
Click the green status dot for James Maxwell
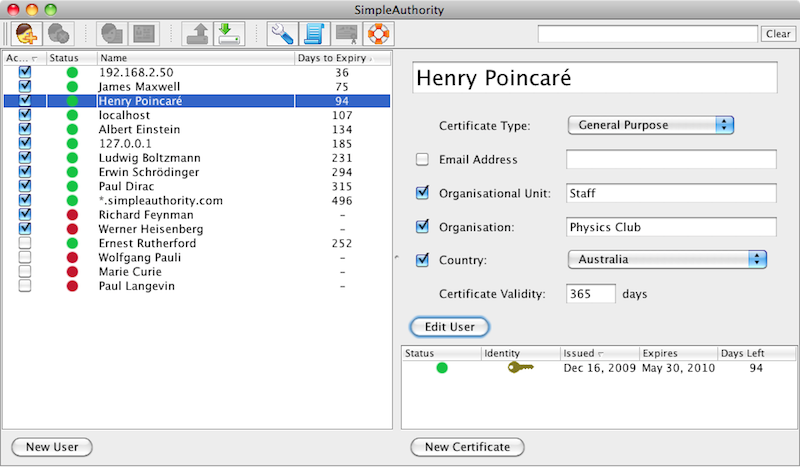pos(71,87)
